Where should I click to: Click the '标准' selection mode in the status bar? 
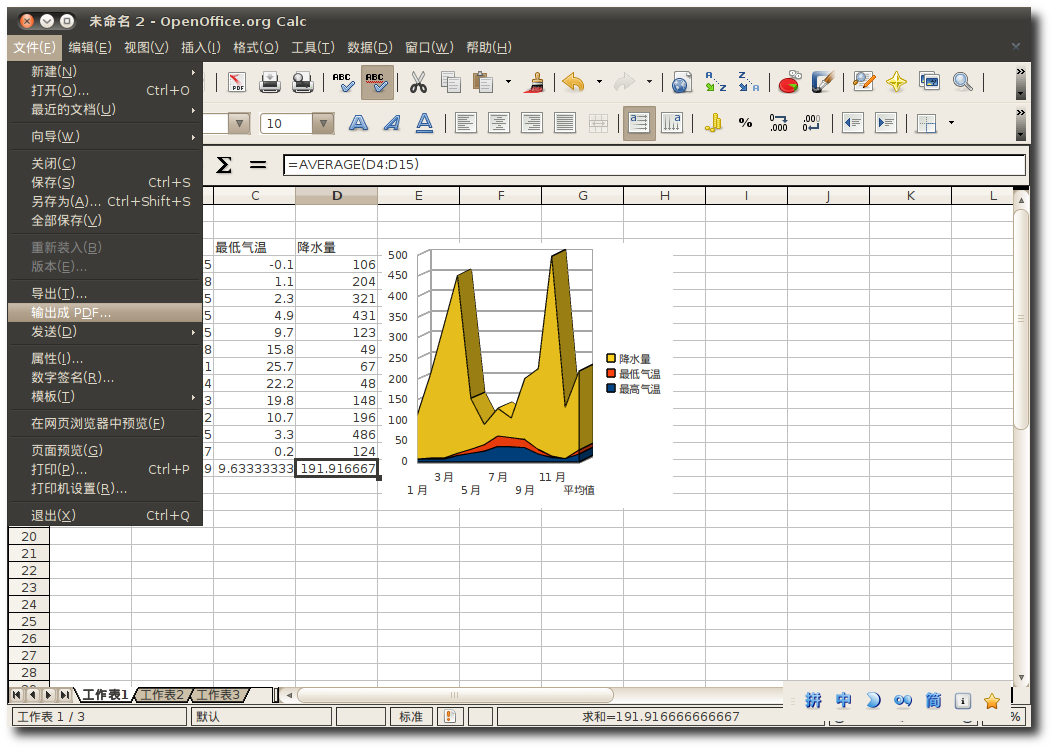tap(411, 716)
